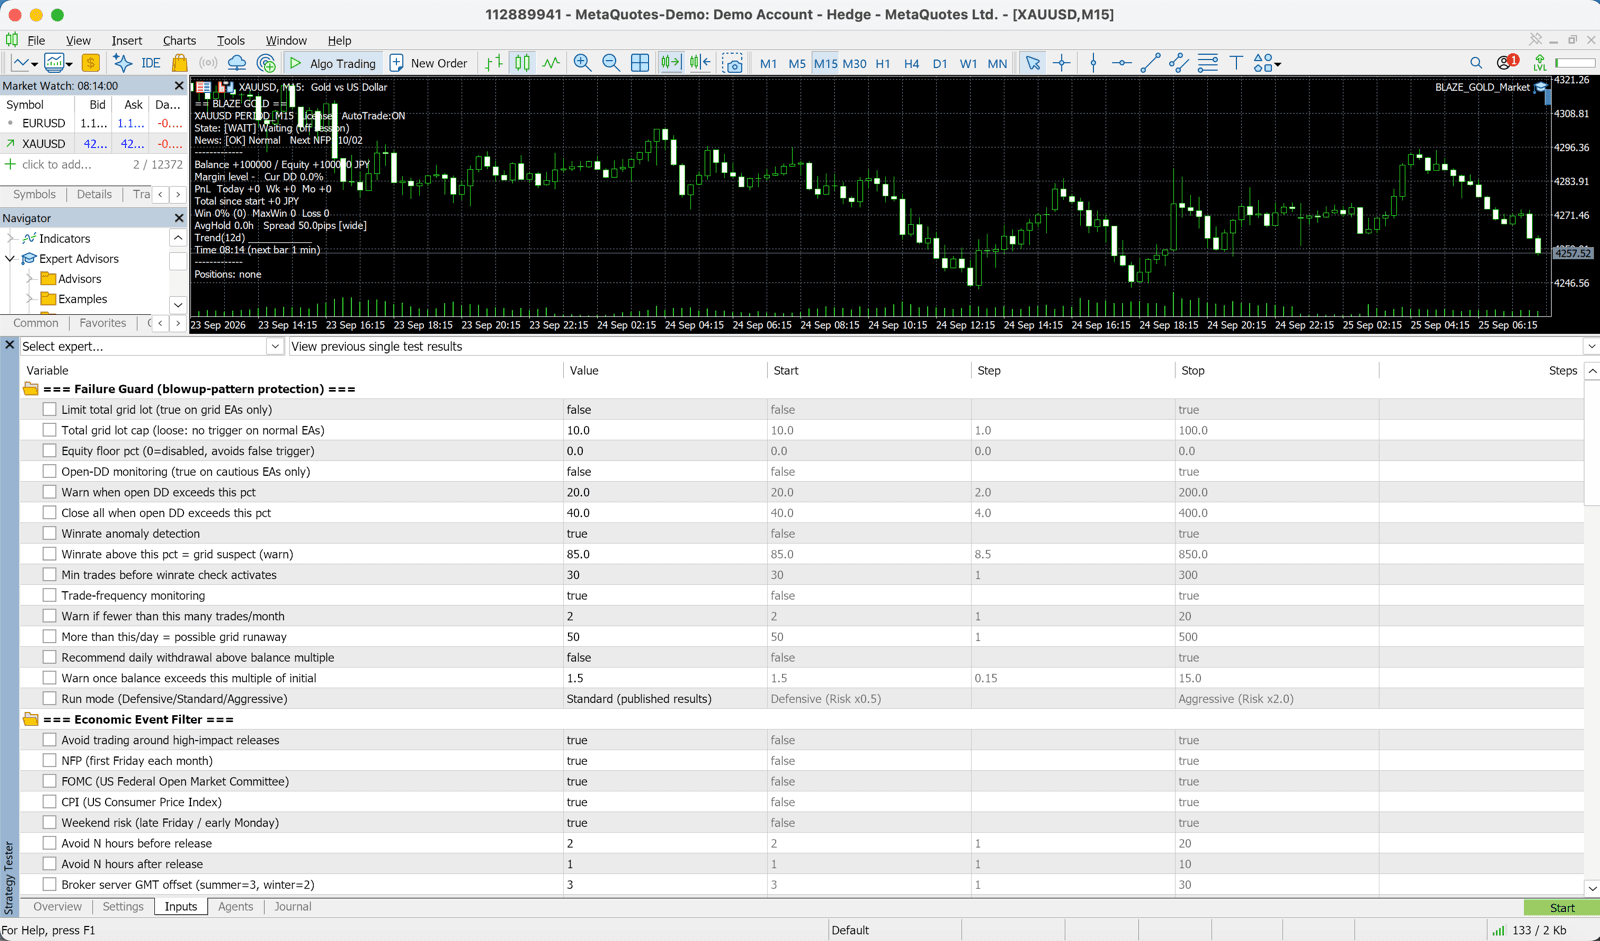Check 'Winrate anomaly detection' checkbox
The width and height of the screenshot is (1600, 941).
(49, 533)
